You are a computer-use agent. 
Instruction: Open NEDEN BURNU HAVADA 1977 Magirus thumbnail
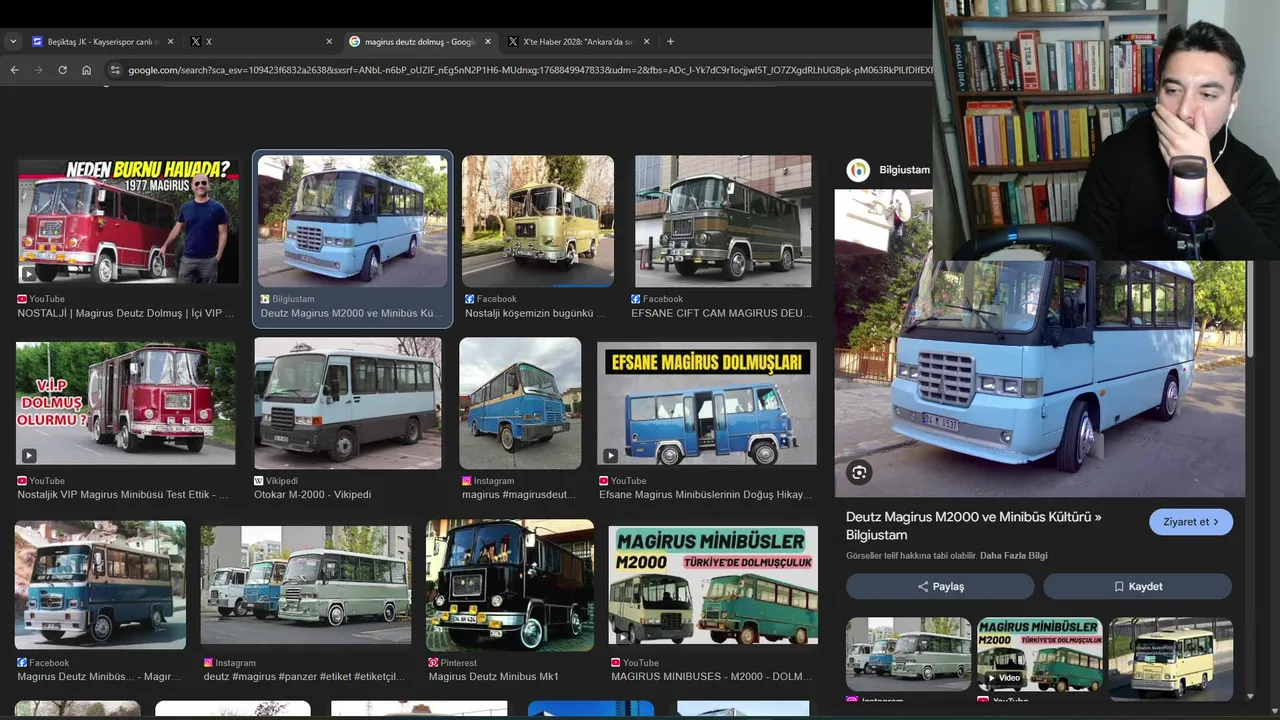coord(128,220)
